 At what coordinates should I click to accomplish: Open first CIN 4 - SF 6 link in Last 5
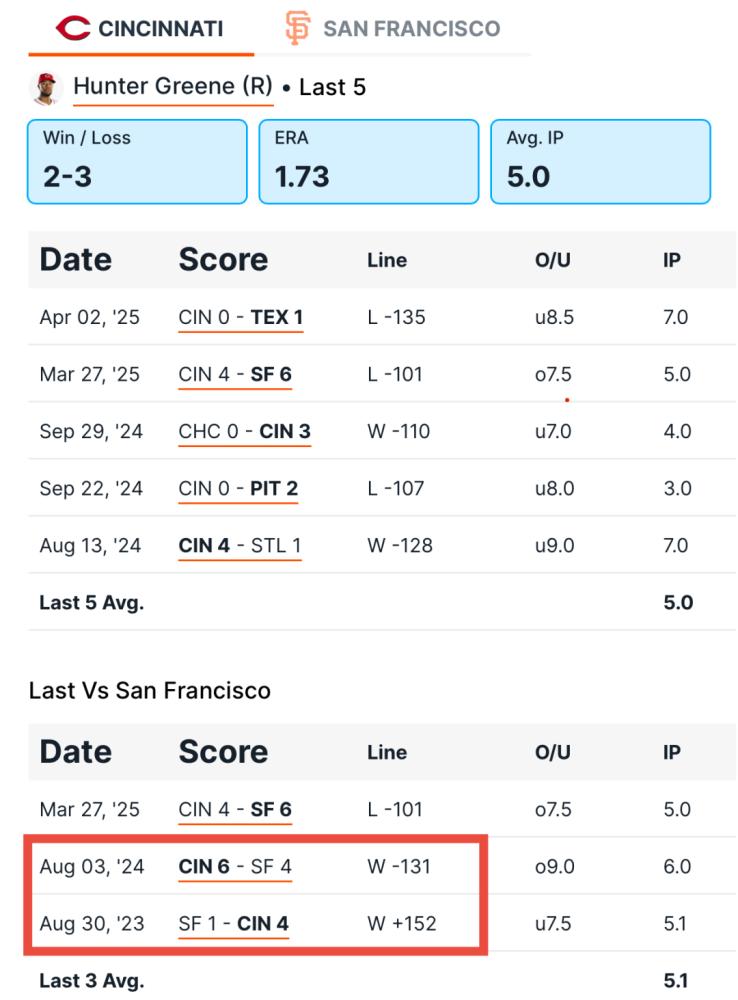point(235,374)
